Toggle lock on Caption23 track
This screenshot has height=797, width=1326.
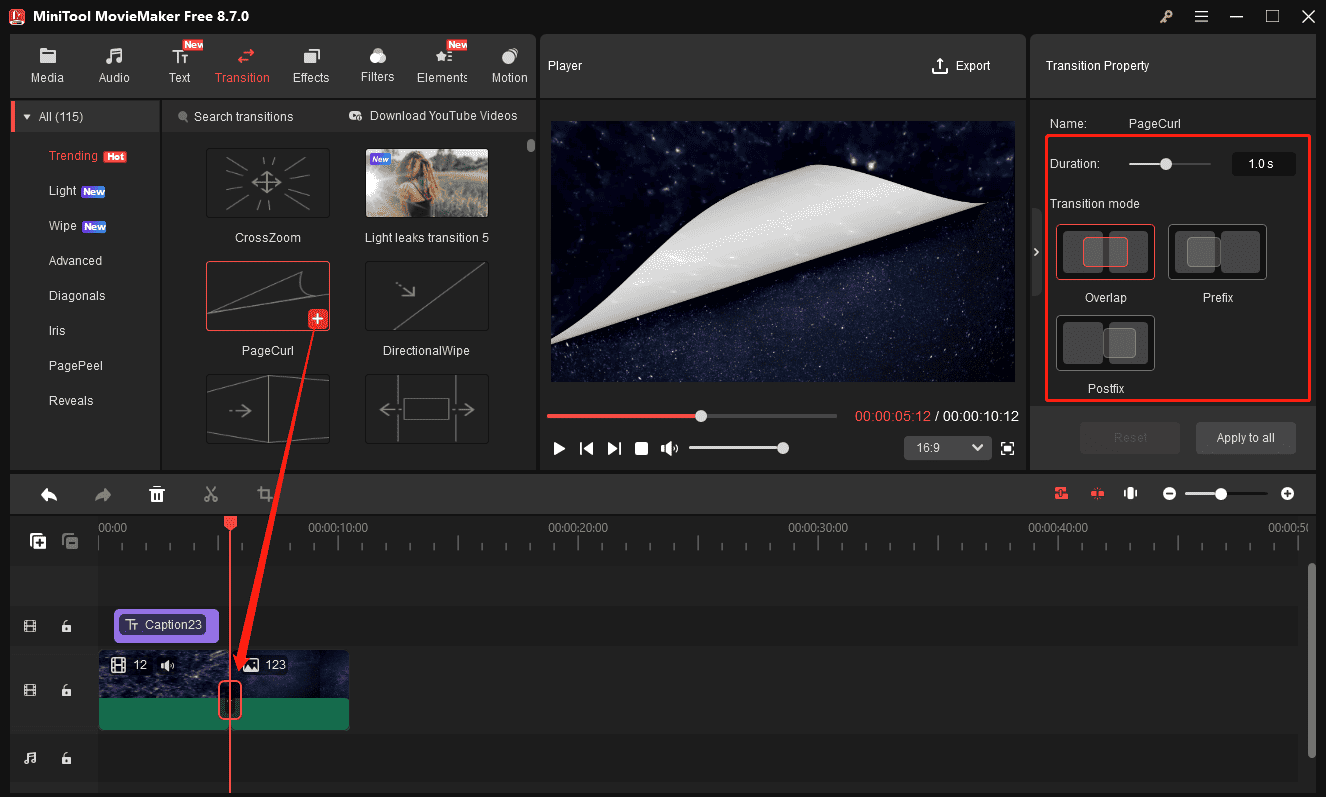[x=66, y=626]
